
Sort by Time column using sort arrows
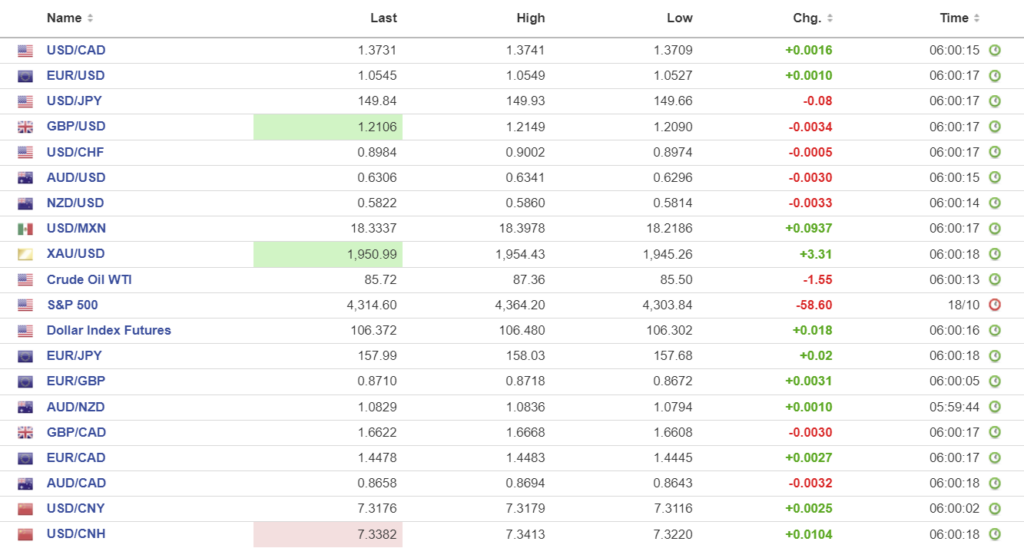[976, 18]
